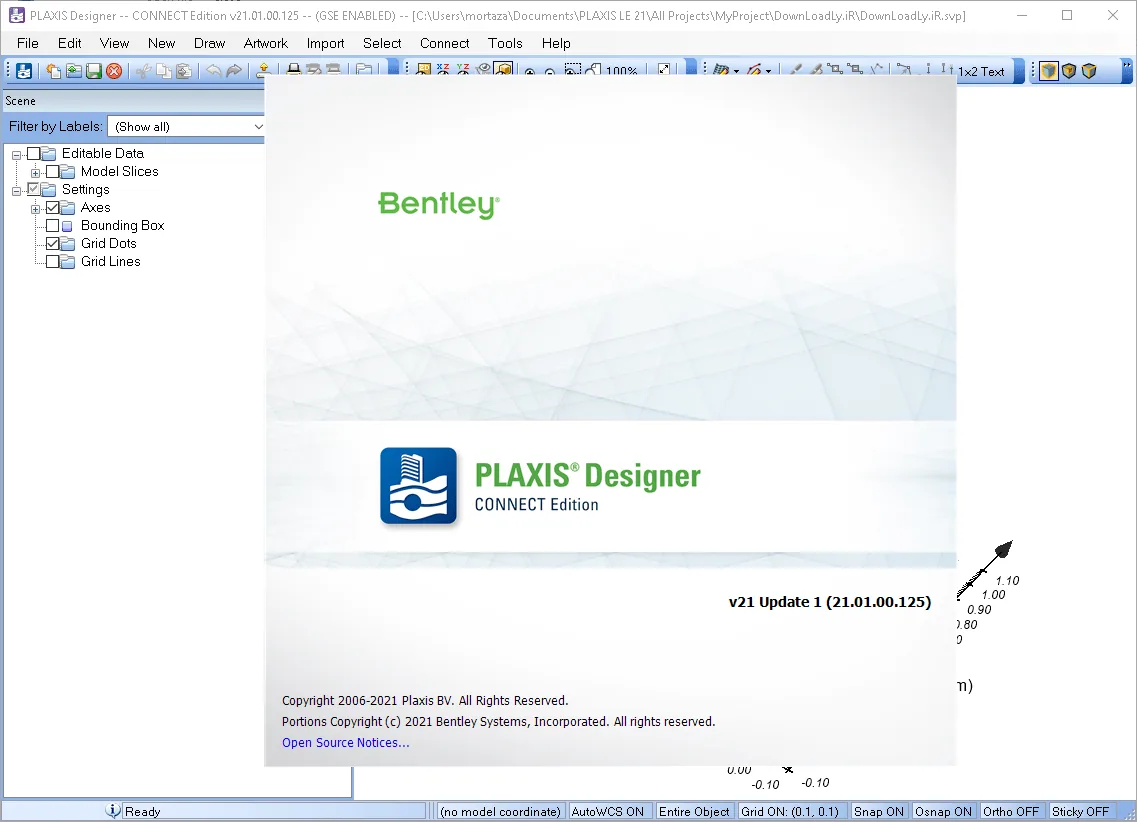This screenshot has height=822, width=1137.
Task: Click the red Close model icon
Action: tap(114, 71)
